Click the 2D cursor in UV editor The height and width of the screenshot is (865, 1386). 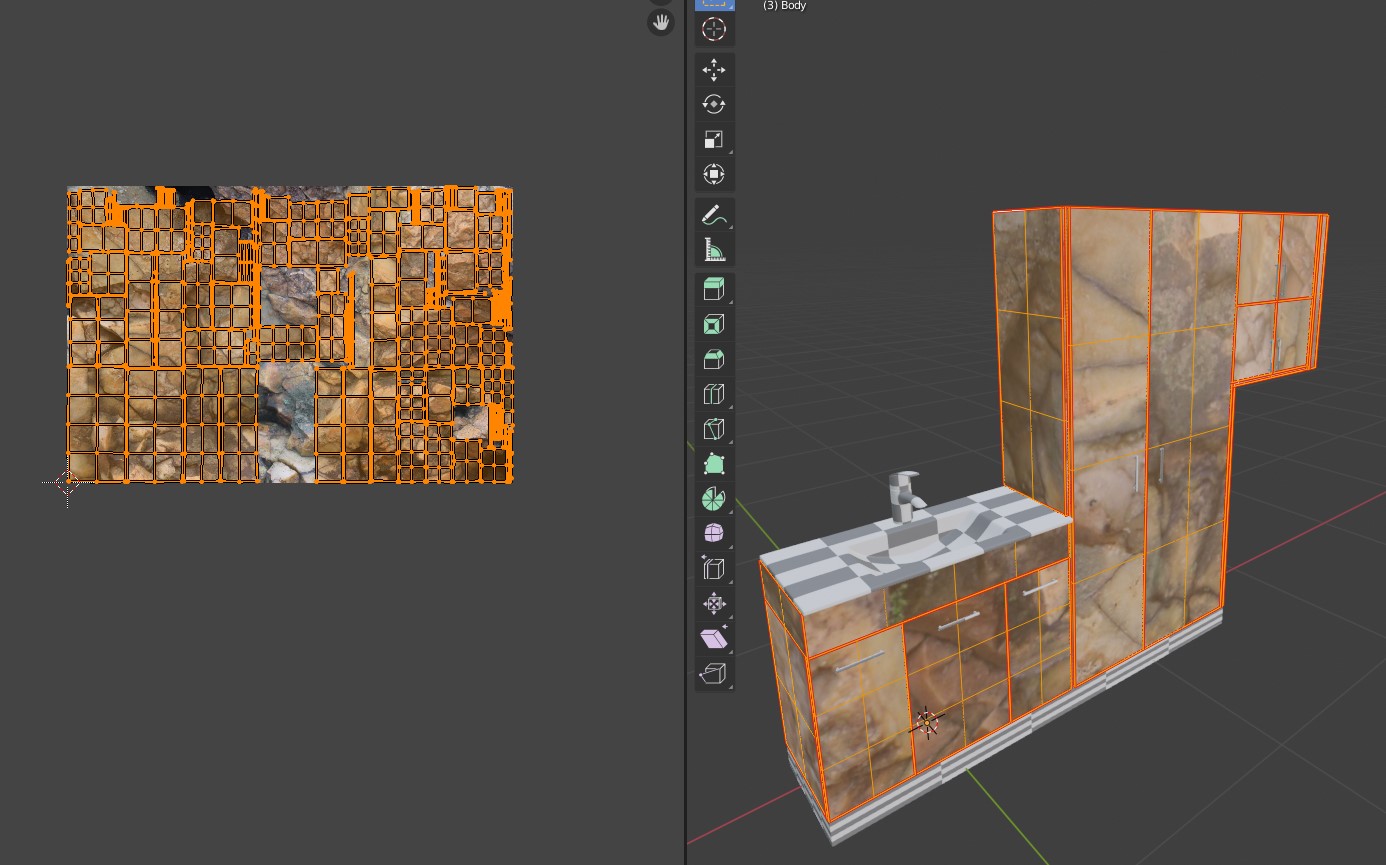click(x=67, y=483)
